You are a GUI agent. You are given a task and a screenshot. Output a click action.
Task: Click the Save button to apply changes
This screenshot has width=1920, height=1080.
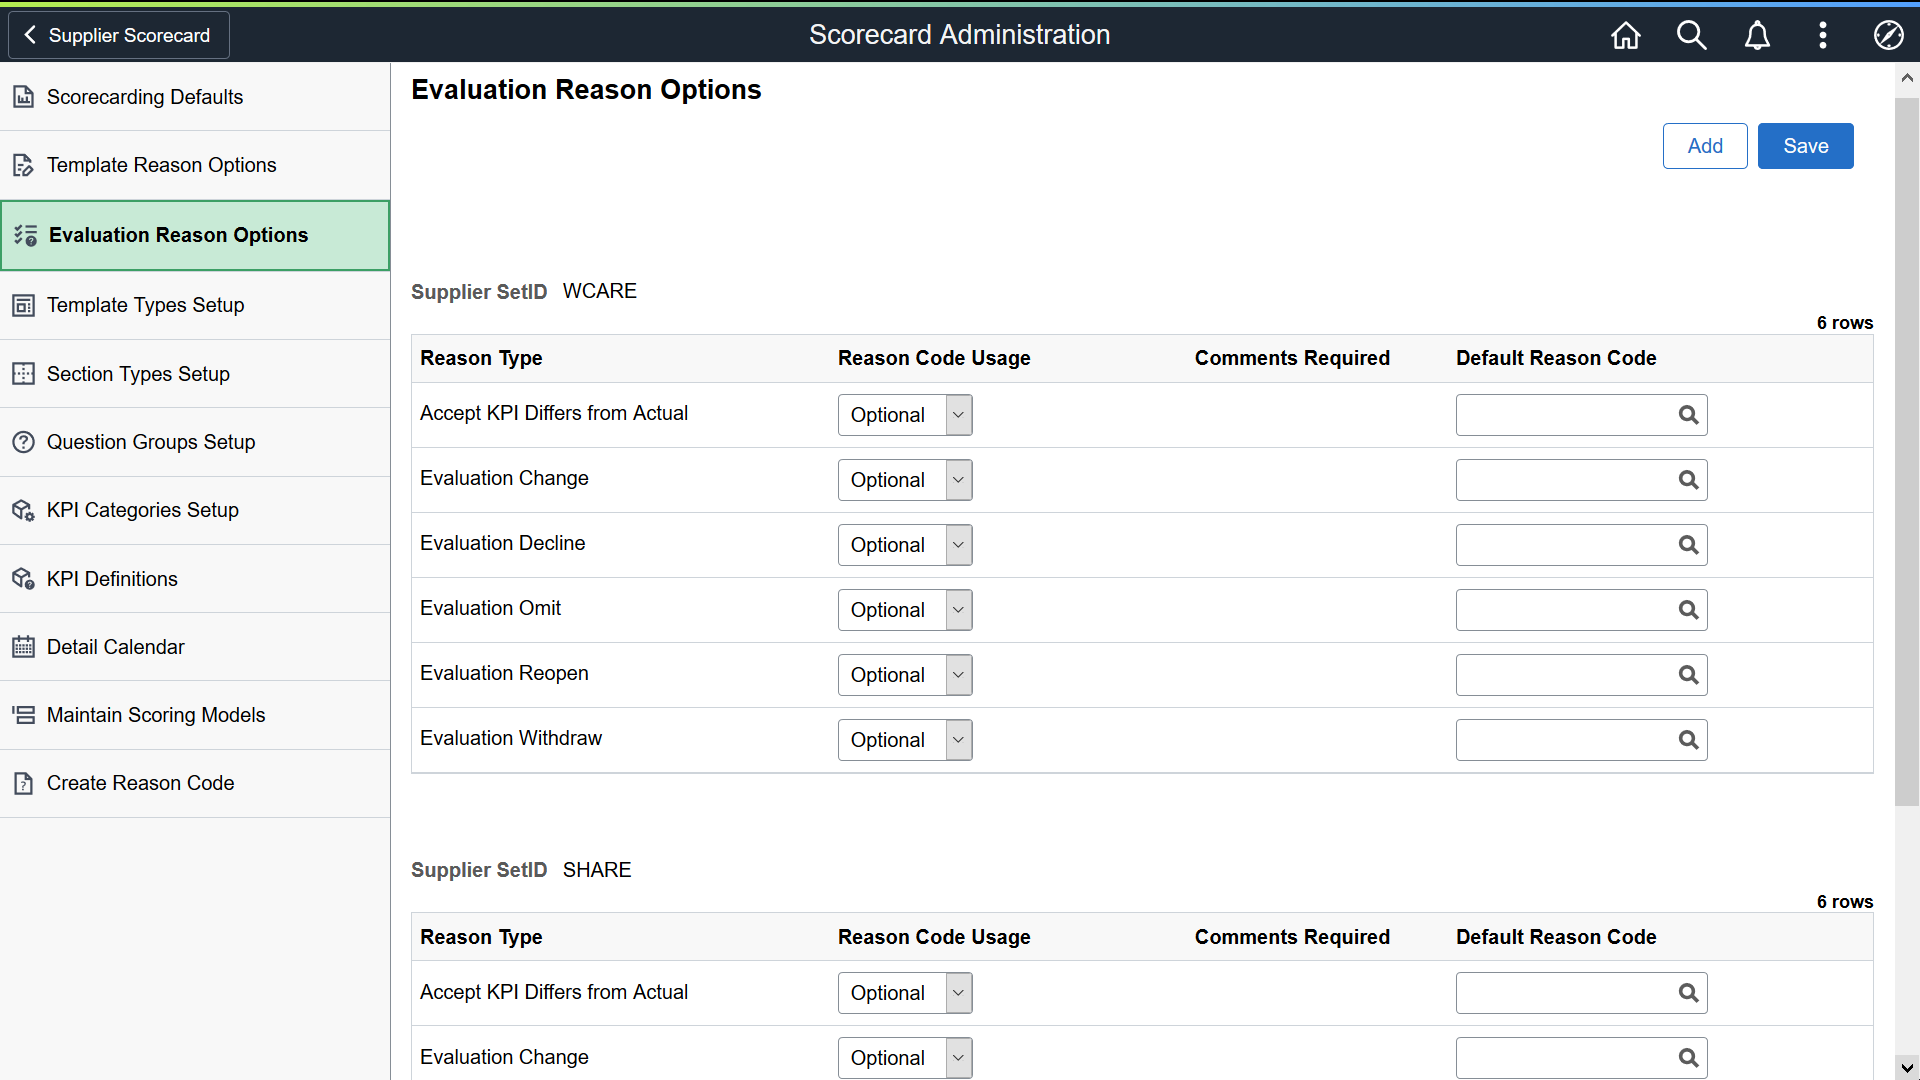pyautogui.click(x=1807, y=145)
